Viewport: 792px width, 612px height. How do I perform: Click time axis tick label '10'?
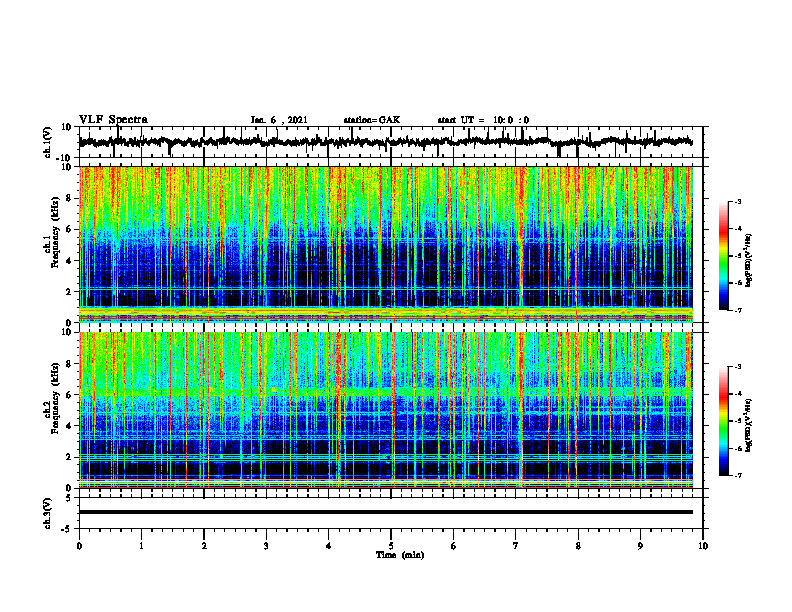[x=703, y=546]
